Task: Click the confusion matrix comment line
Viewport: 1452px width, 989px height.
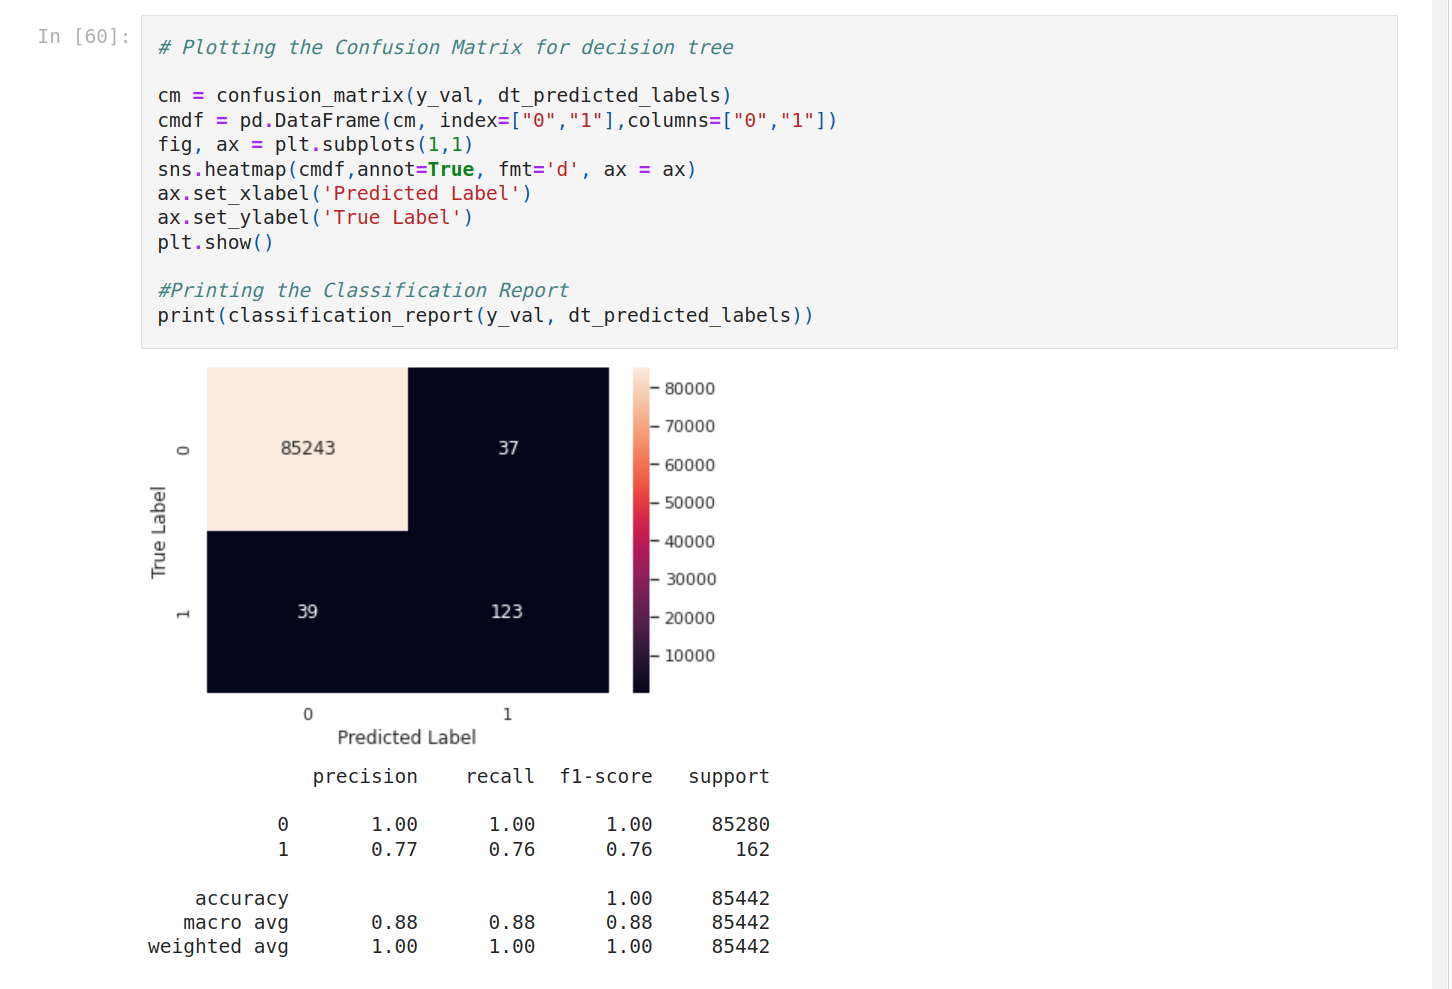Action: click(x=445, y=47)
